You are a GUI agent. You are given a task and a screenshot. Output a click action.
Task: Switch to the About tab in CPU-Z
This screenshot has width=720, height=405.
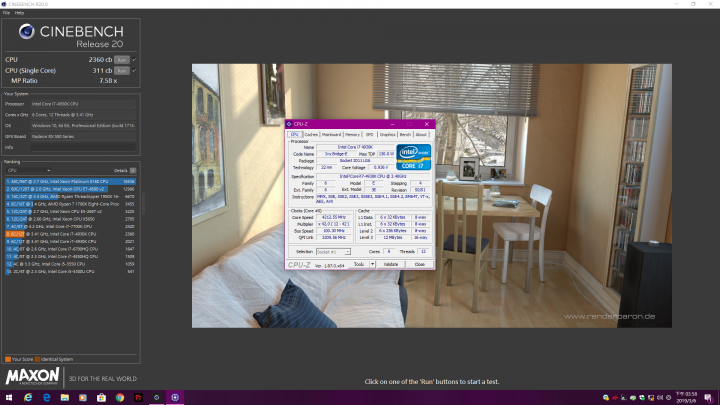[421, 135]
